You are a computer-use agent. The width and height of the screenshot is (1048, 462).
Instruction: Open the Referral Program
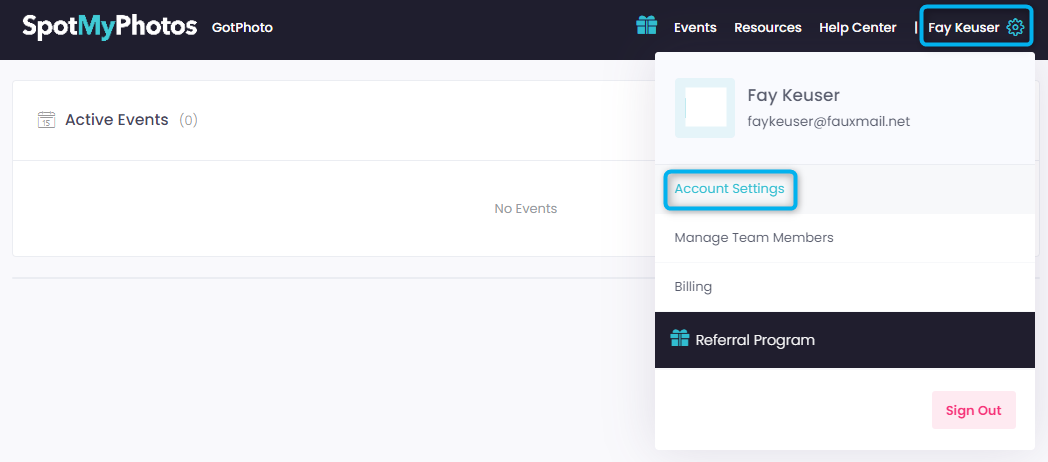(x=845, y=340)
